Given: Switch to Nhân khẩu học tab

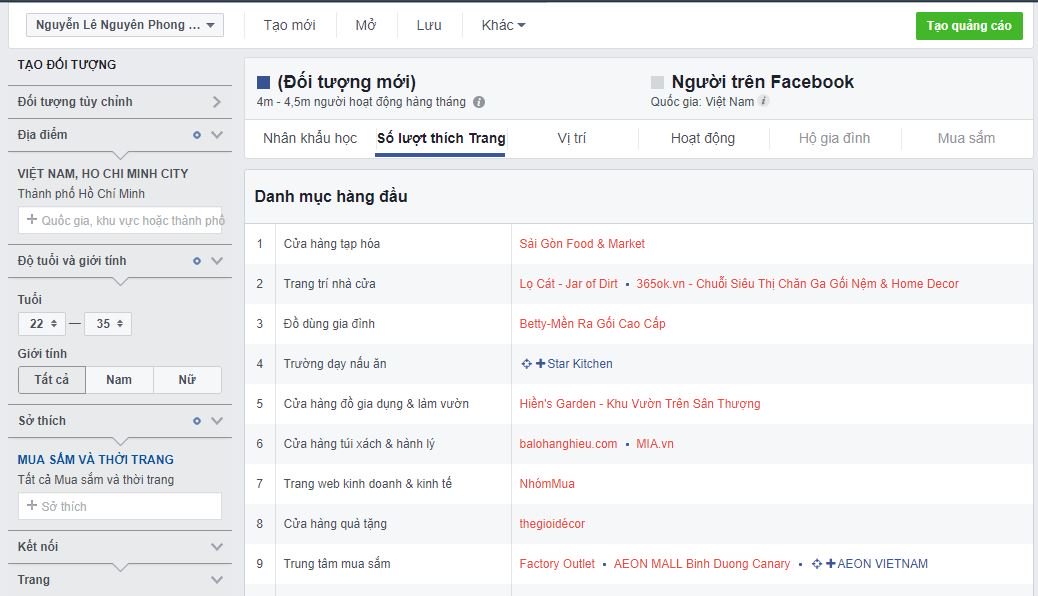Looking at the screenshot, I should [x=310, y=138].
